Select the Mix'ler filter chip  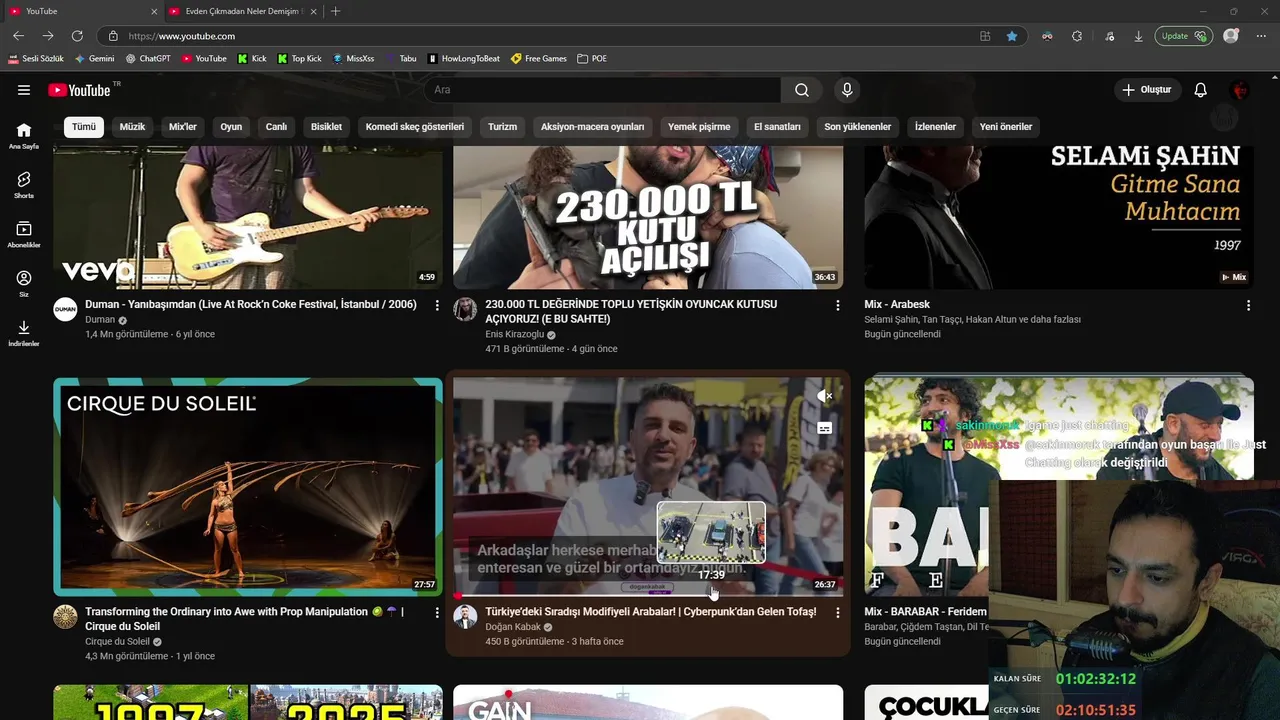pyautogui.click(x=183, y=127)
